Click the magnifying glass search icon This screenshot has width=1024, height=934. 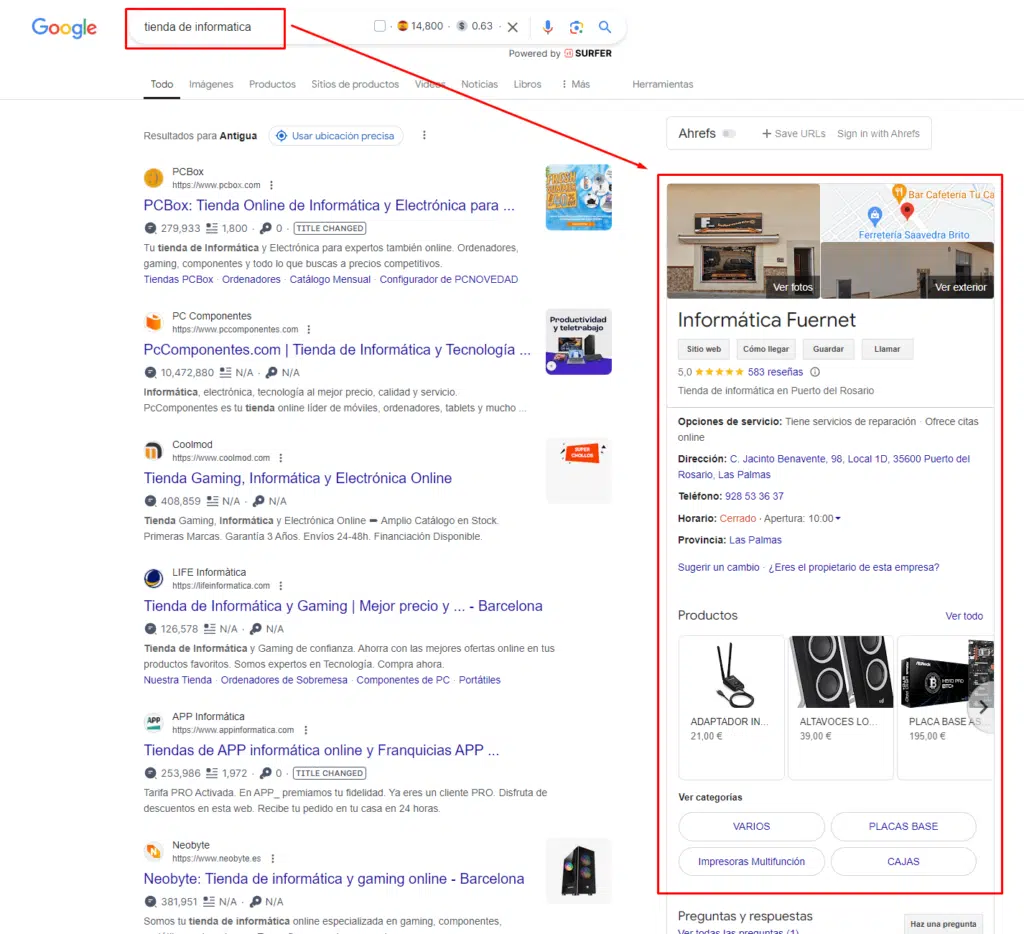click(x=605, y=27)
